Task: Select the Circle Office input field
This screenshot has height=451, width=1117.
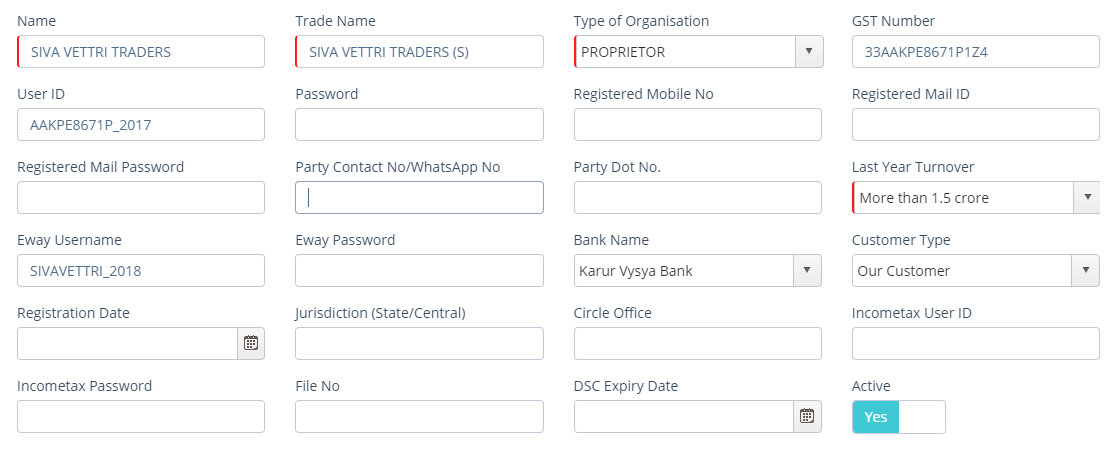Action: click(x=697, y=343)
